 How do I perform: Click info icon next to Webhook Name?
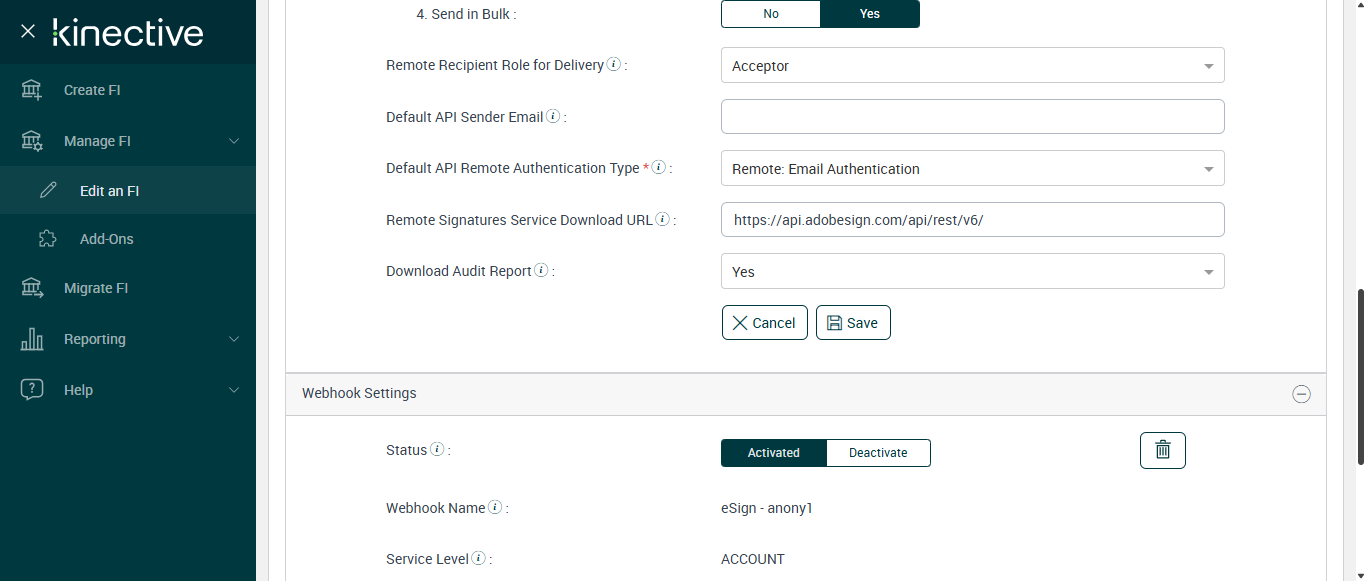[x=495, y=508]
